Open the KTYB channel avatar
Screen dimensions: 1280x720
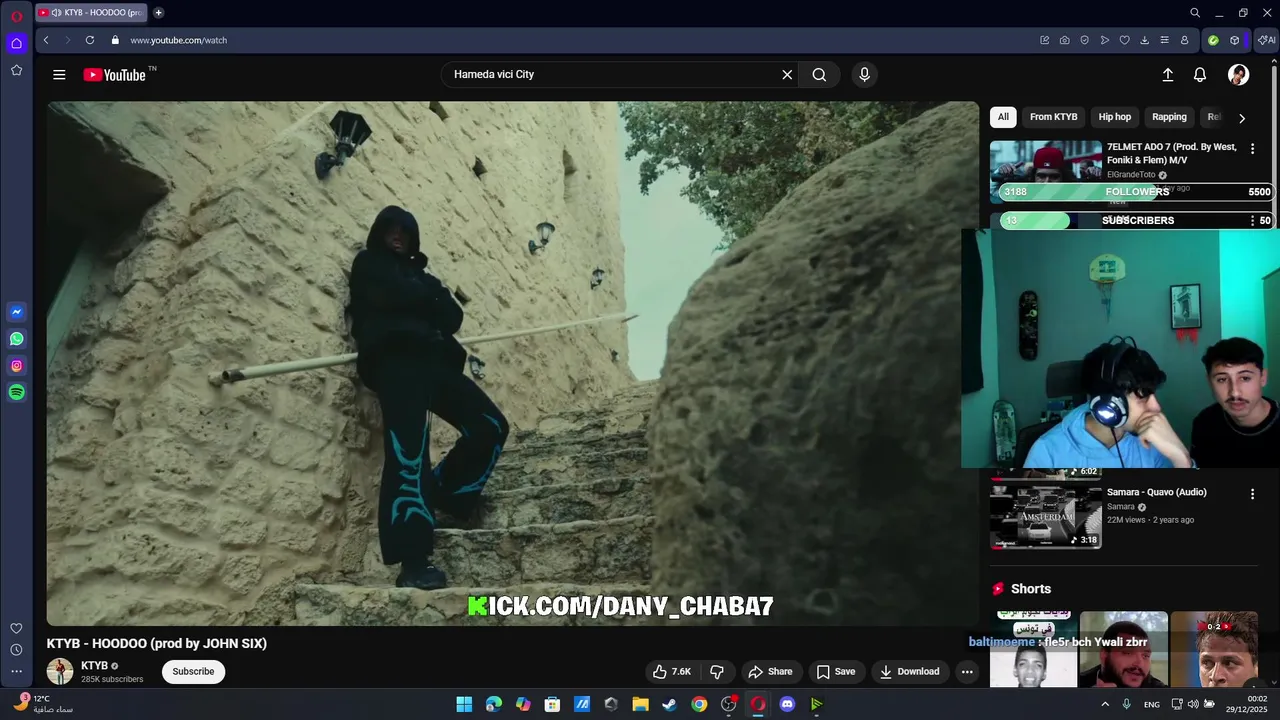[x=60, y=672]
